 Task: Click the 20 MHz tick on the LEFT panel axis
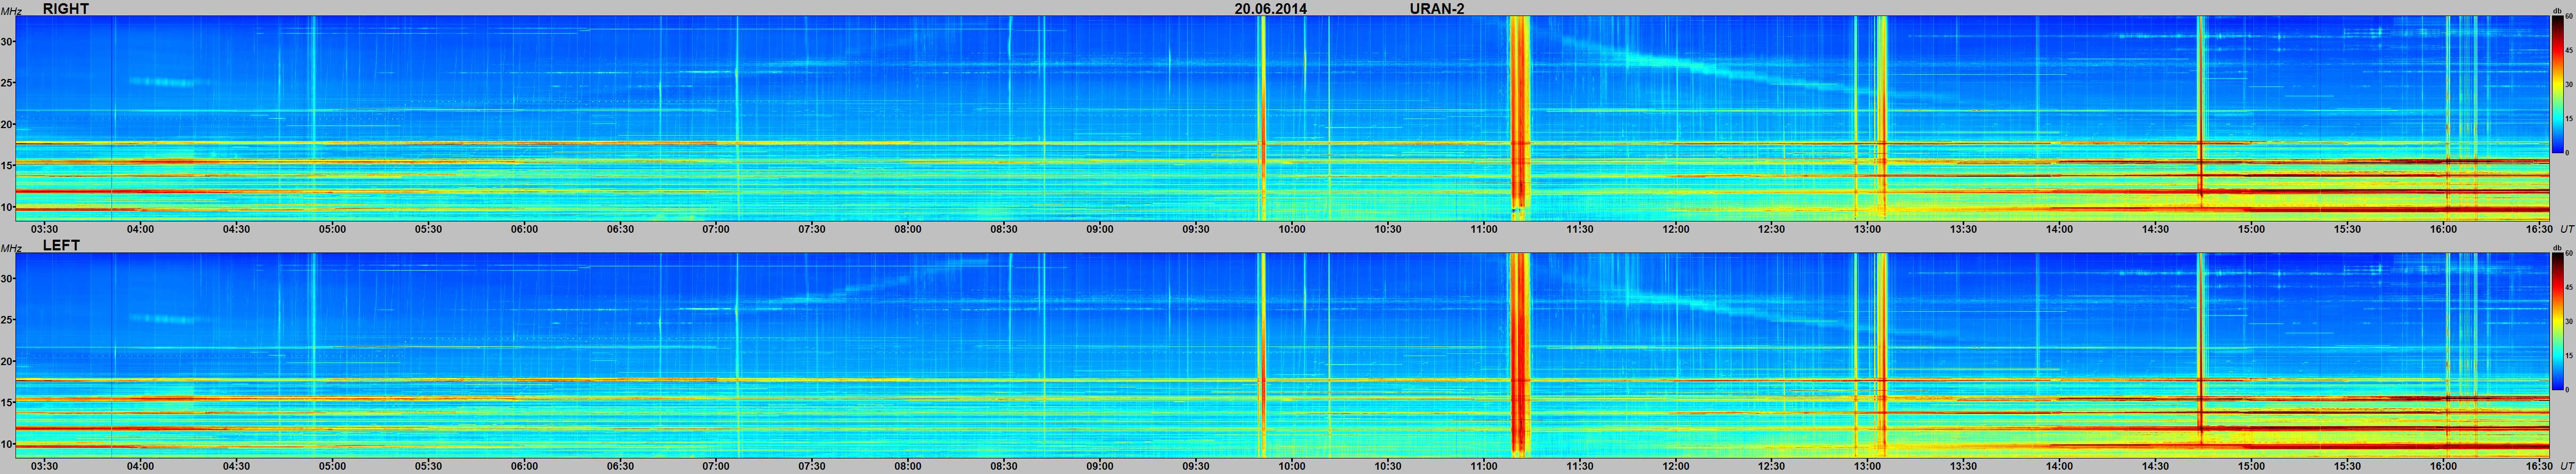pyautogui.click(x=8, y=361)
